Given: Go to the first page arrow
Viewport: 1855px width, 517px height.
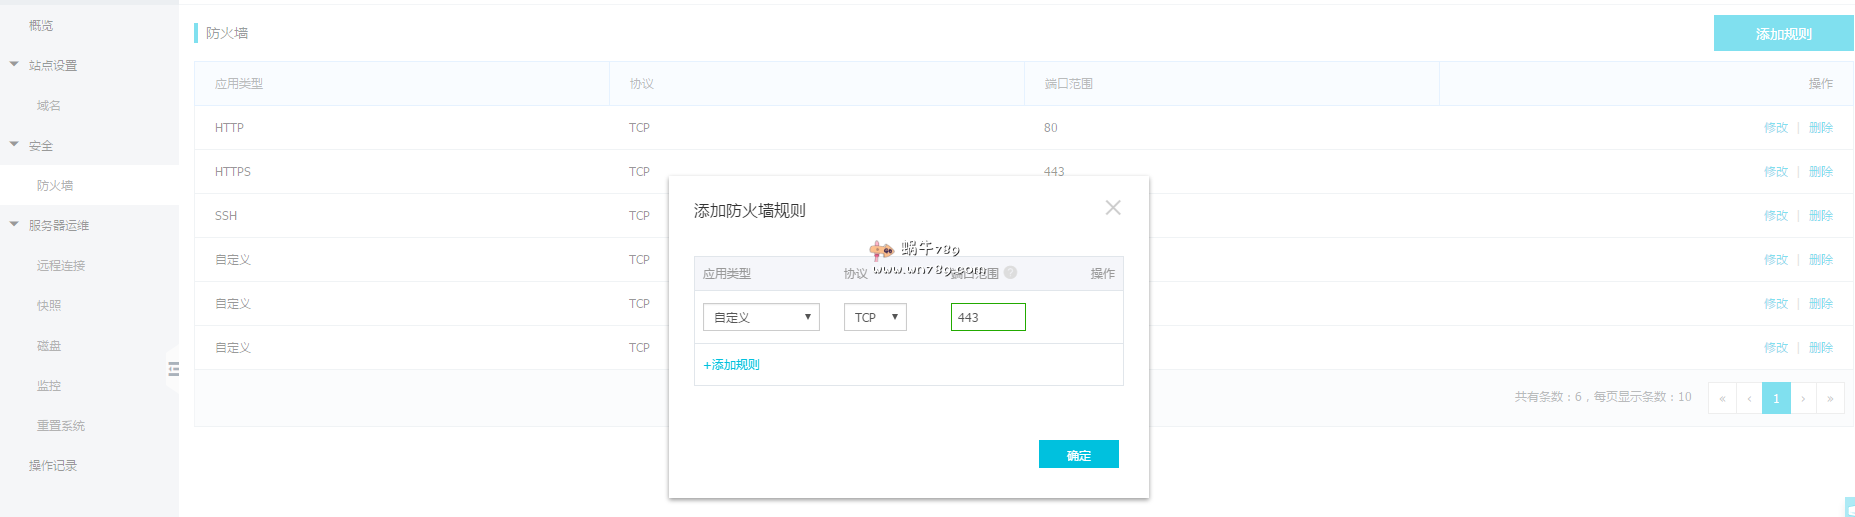Looking at the screenshot, I should point(1722,398).
